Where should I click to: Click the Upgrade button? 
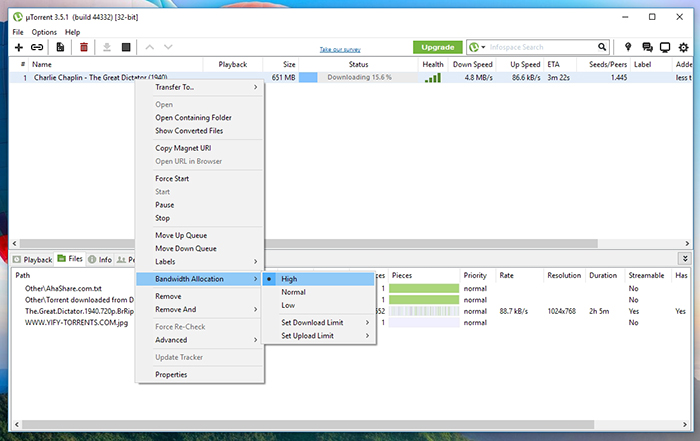[438, 47]
